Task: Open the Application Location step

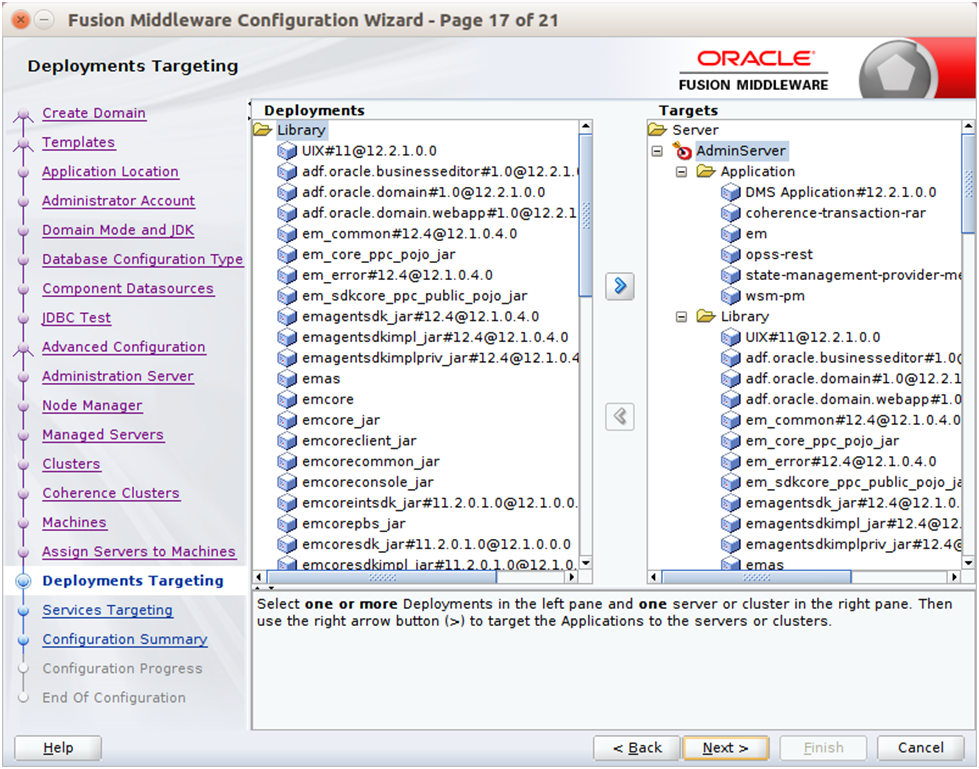Action: (111, 172)
